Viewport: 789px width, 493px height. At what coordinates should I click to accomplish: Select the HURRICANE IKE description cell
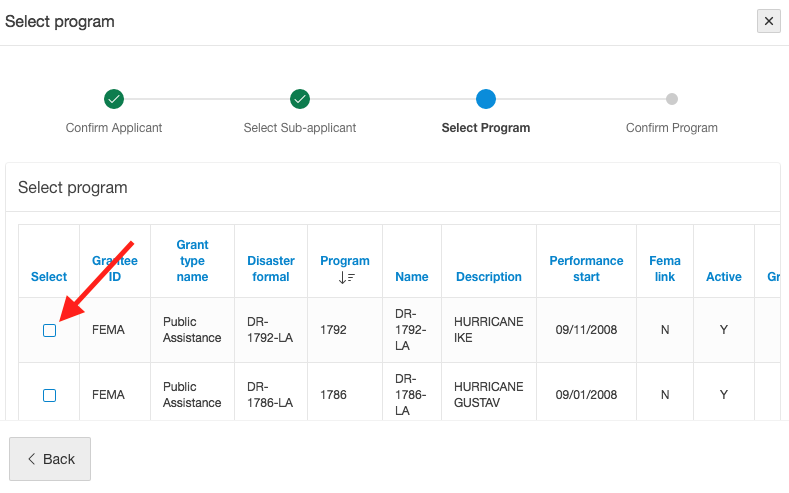[489, 330]
